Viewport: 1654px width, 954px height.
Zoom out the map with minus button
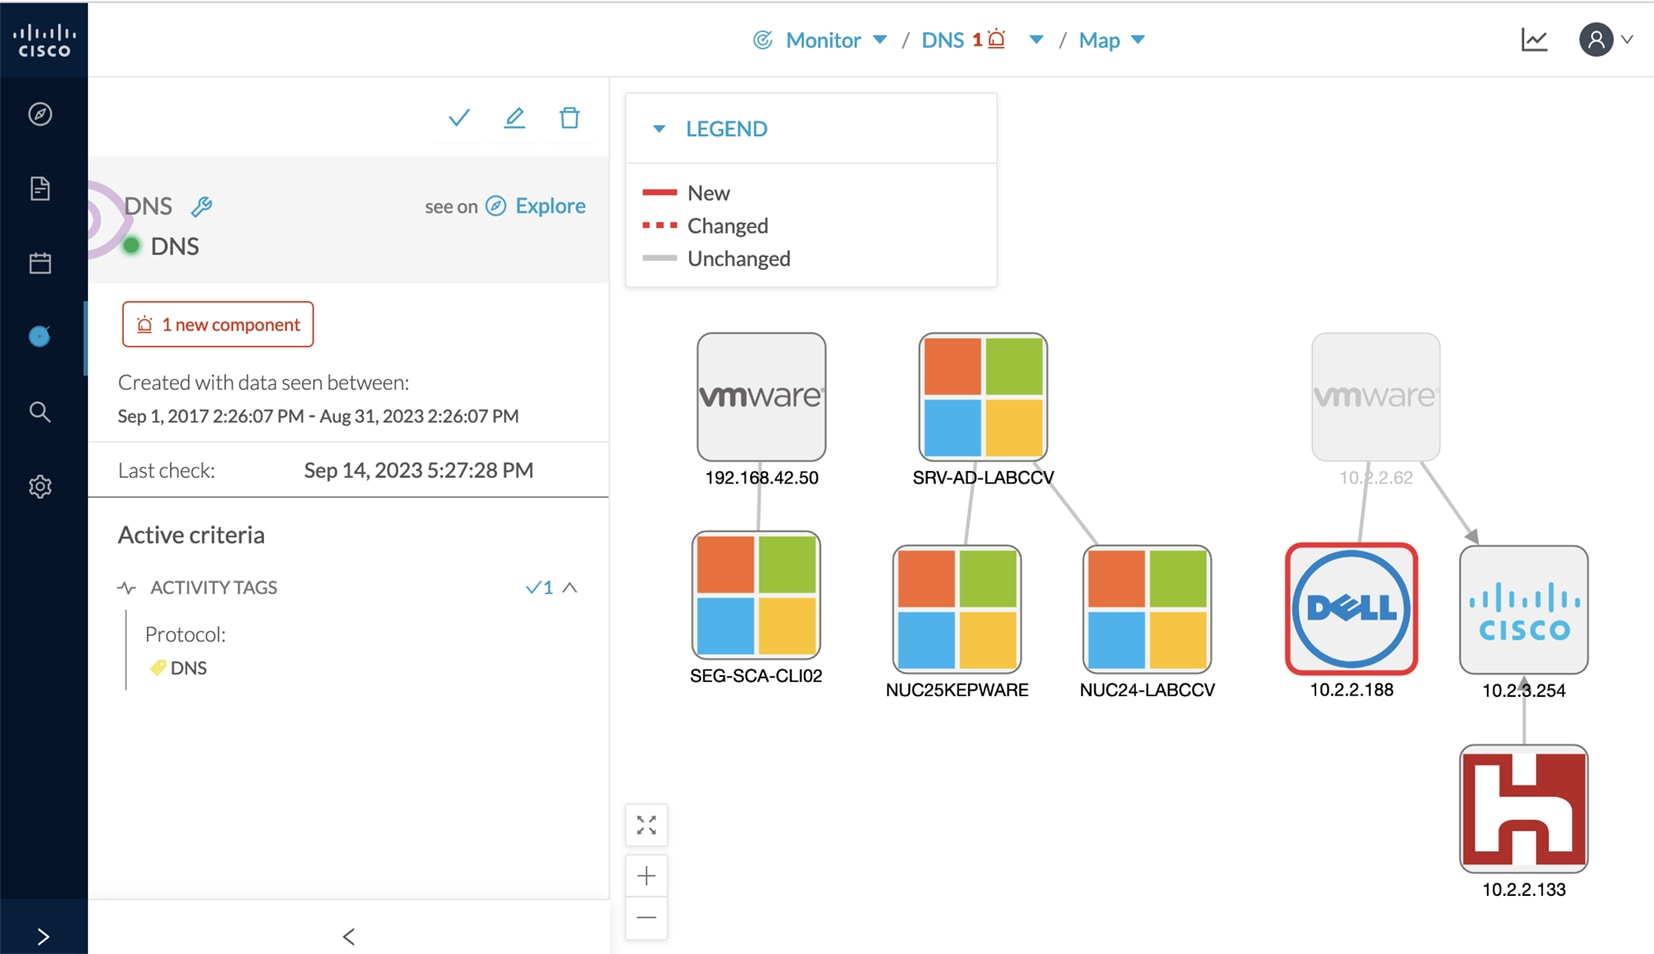tap(647, 918)
